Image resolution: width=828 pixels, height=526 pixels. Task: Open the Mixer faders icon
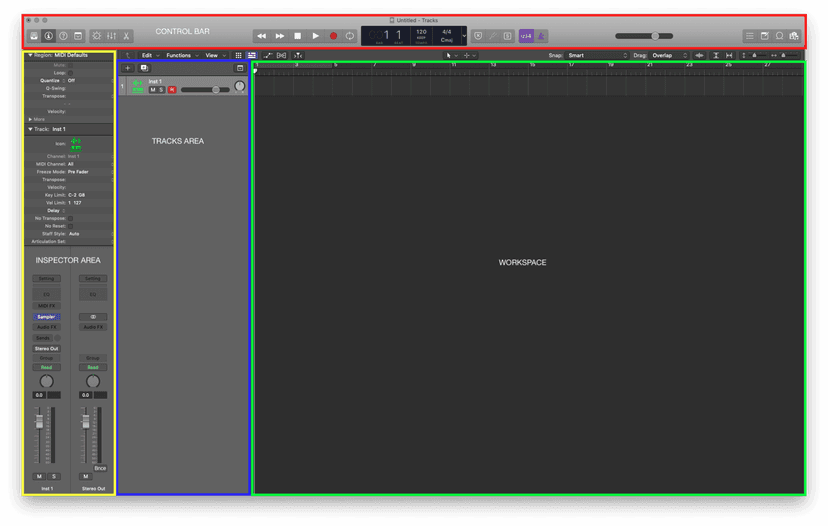coord(111,36)
